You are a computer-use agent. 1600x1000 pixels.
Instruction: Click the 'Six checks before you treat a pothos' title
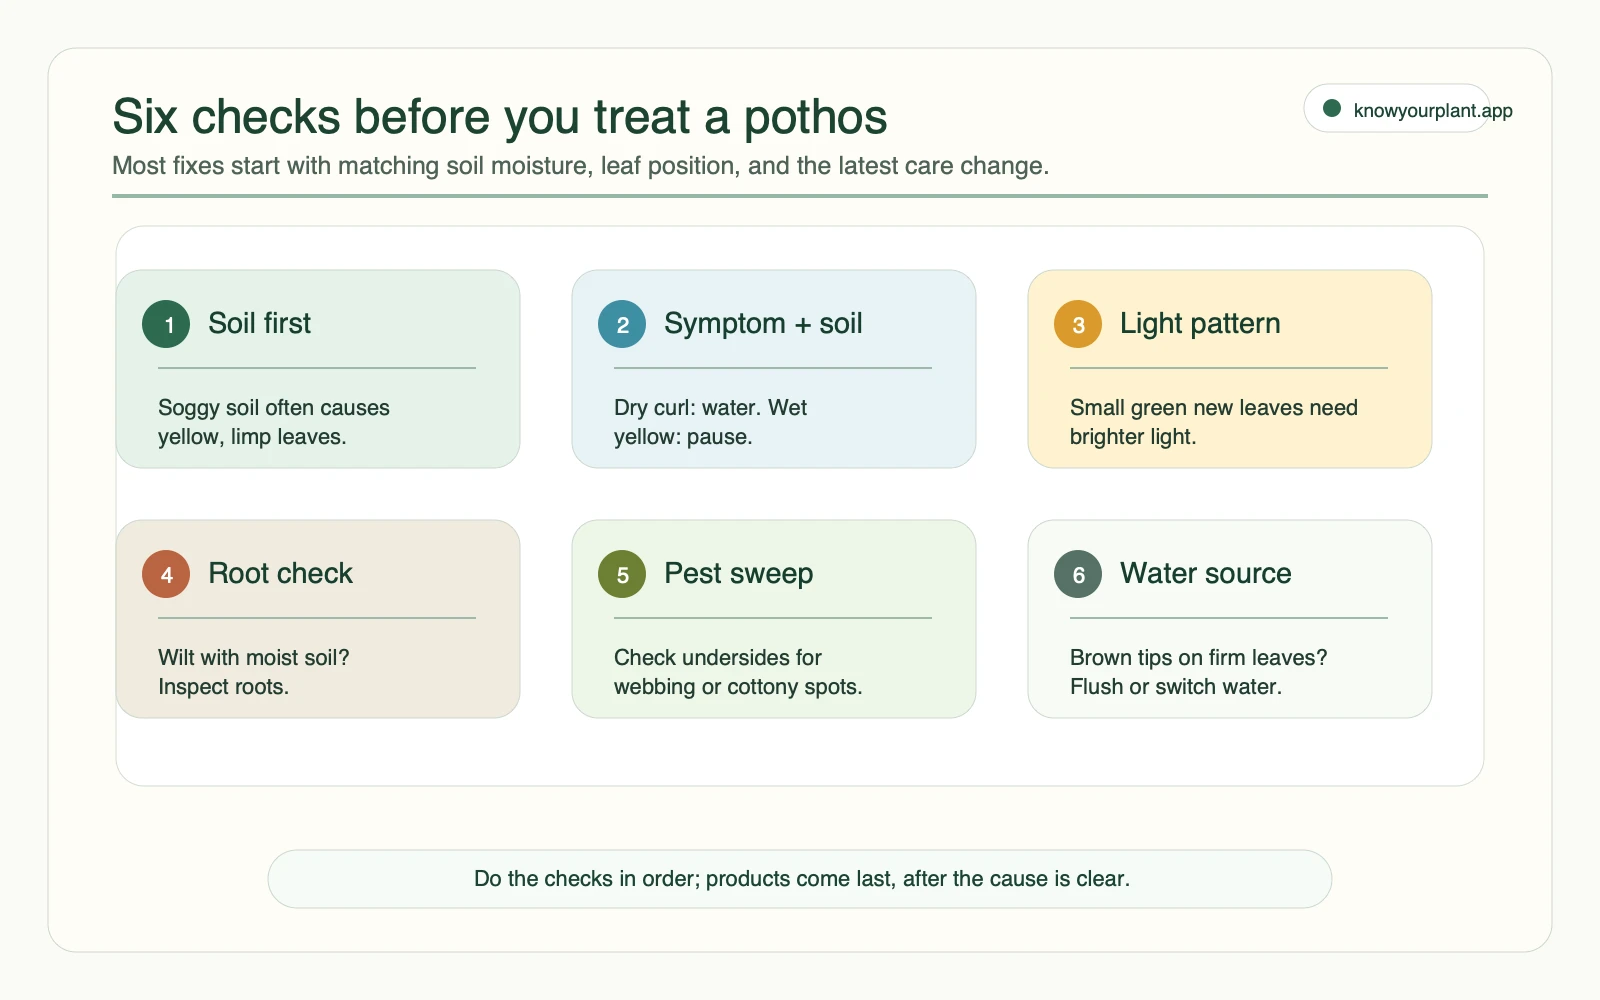point(500,117)
